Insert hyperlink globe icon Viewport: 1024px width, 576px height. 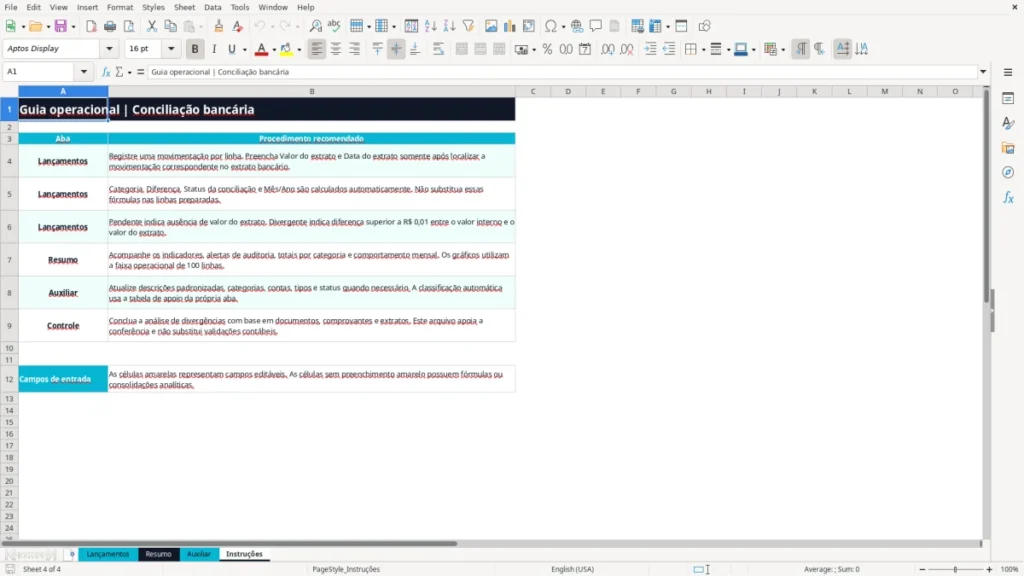(577, 26)
